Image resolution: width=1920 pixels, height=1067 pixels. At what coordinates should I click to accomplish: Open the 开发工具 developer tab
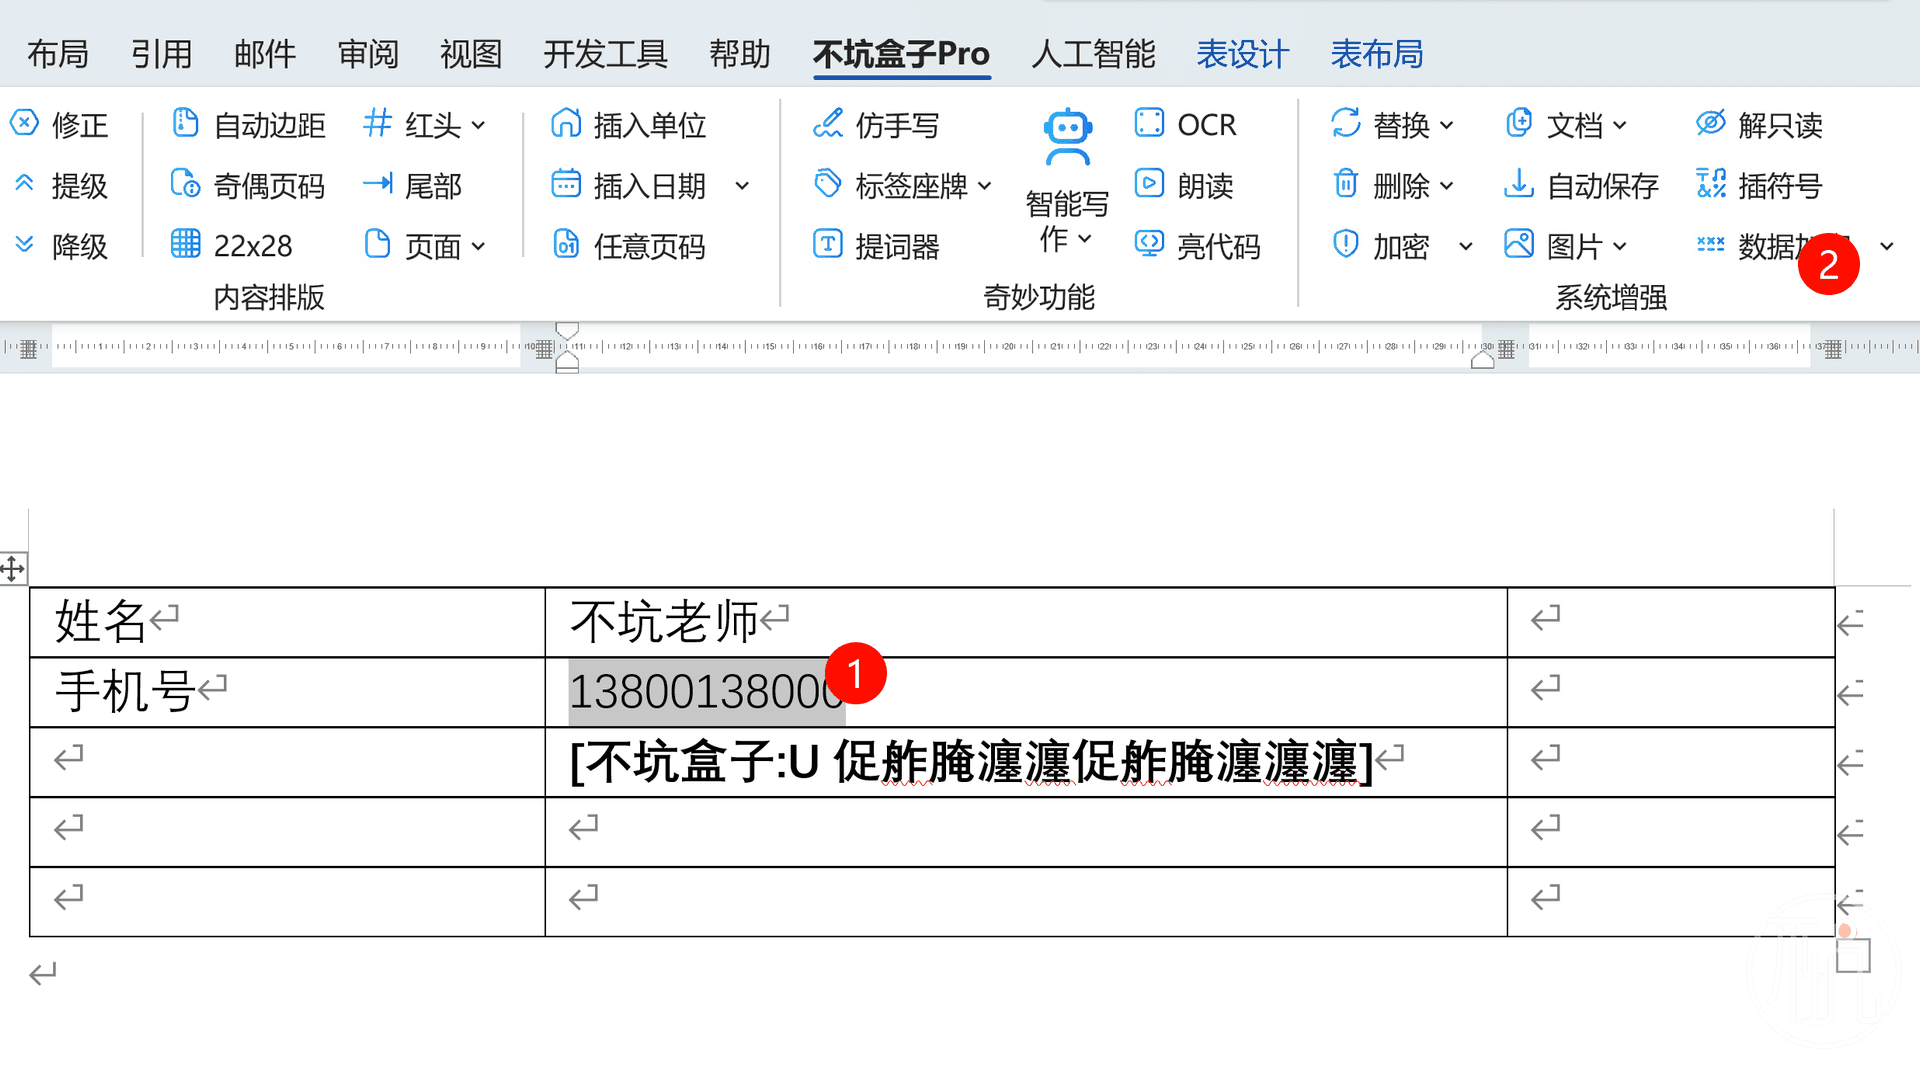605,54
